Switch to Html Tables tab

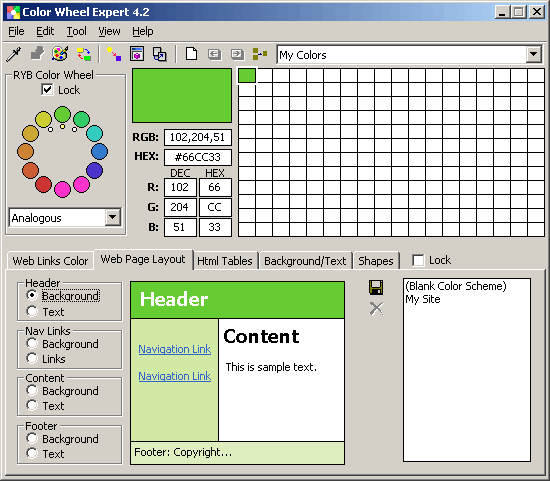pyautogui.click(x=225, y=261)
